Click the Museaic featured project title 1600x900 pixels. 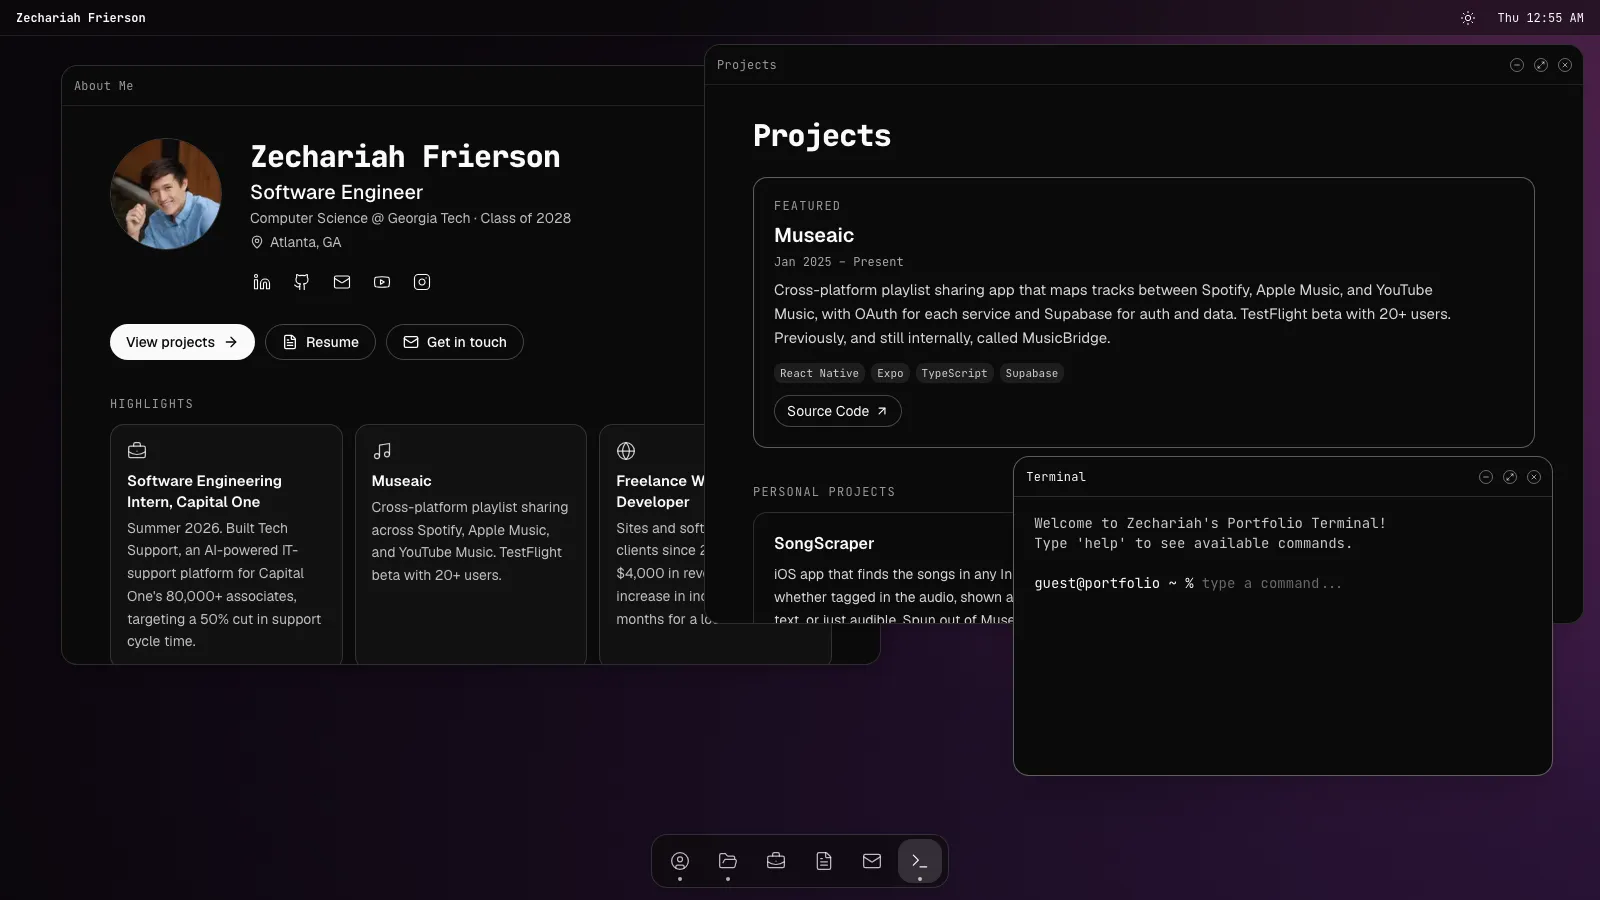tap(814, 235)
